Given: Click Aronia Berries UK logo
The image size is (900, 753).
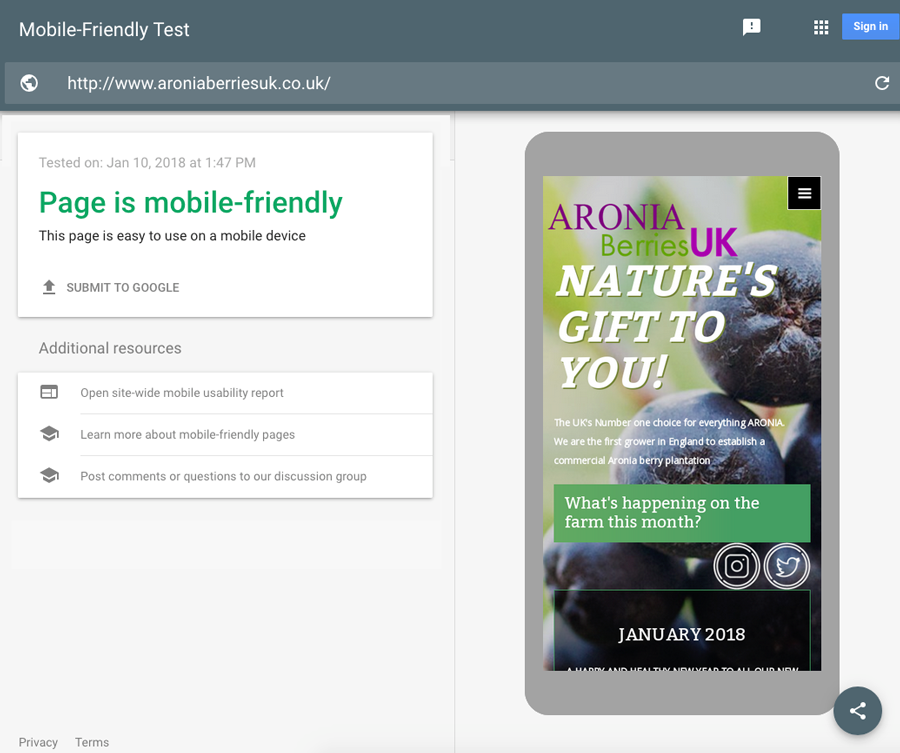Looking at the screenshot, I should point(643,230).
